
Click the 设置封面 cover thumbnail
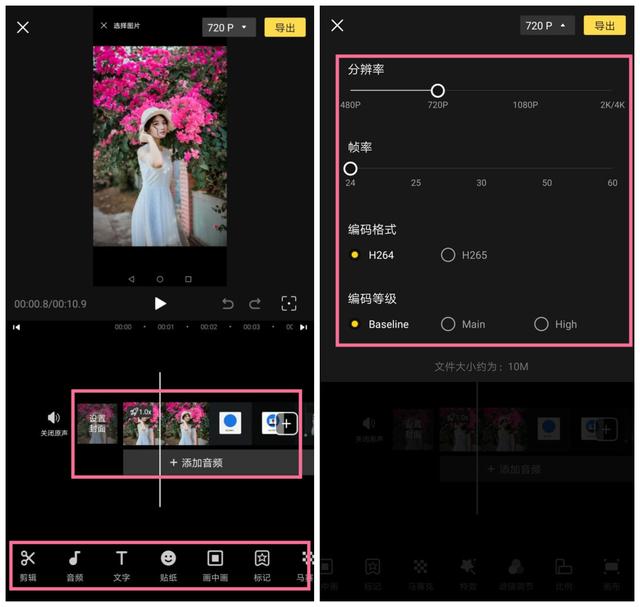tap(97, 423)
